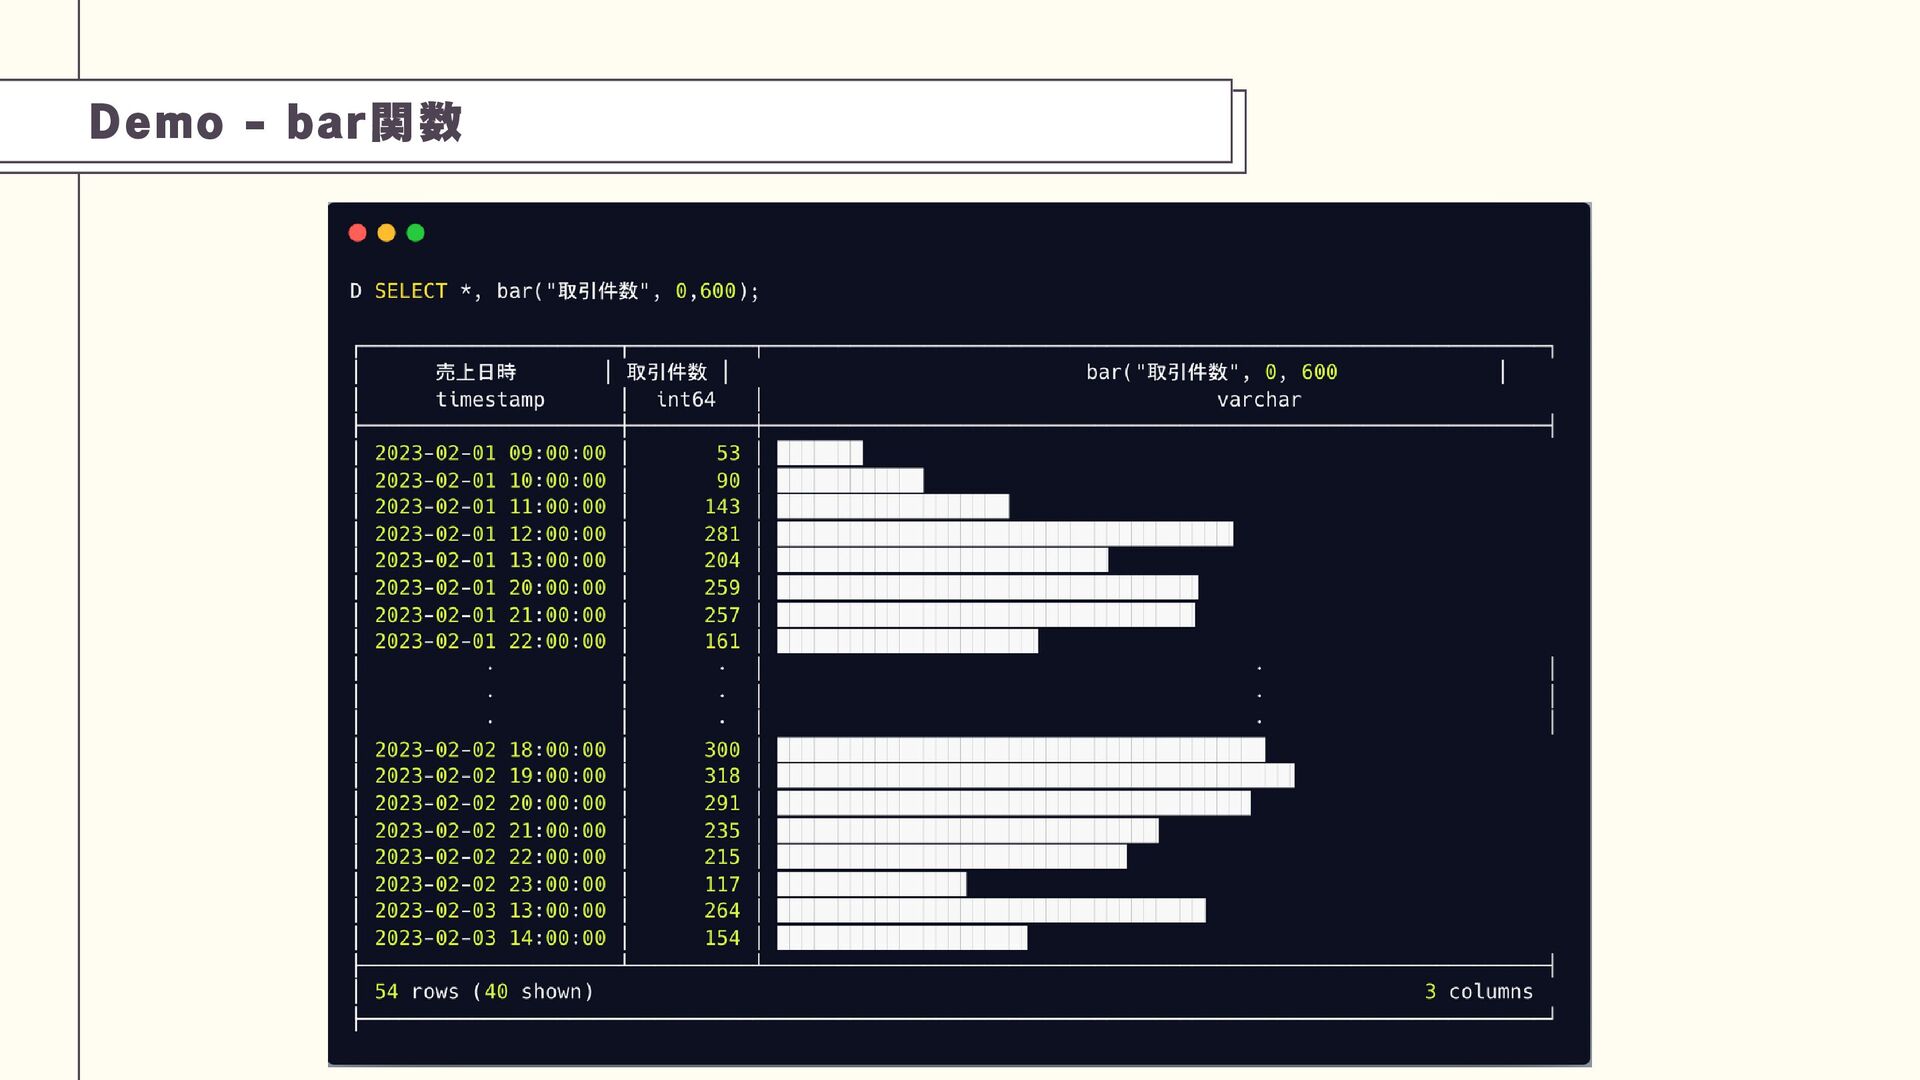Screen dimensions: 1920x1080
Task: Click the int64 type label
Action: pyautogui.click(x=685, y=400)
